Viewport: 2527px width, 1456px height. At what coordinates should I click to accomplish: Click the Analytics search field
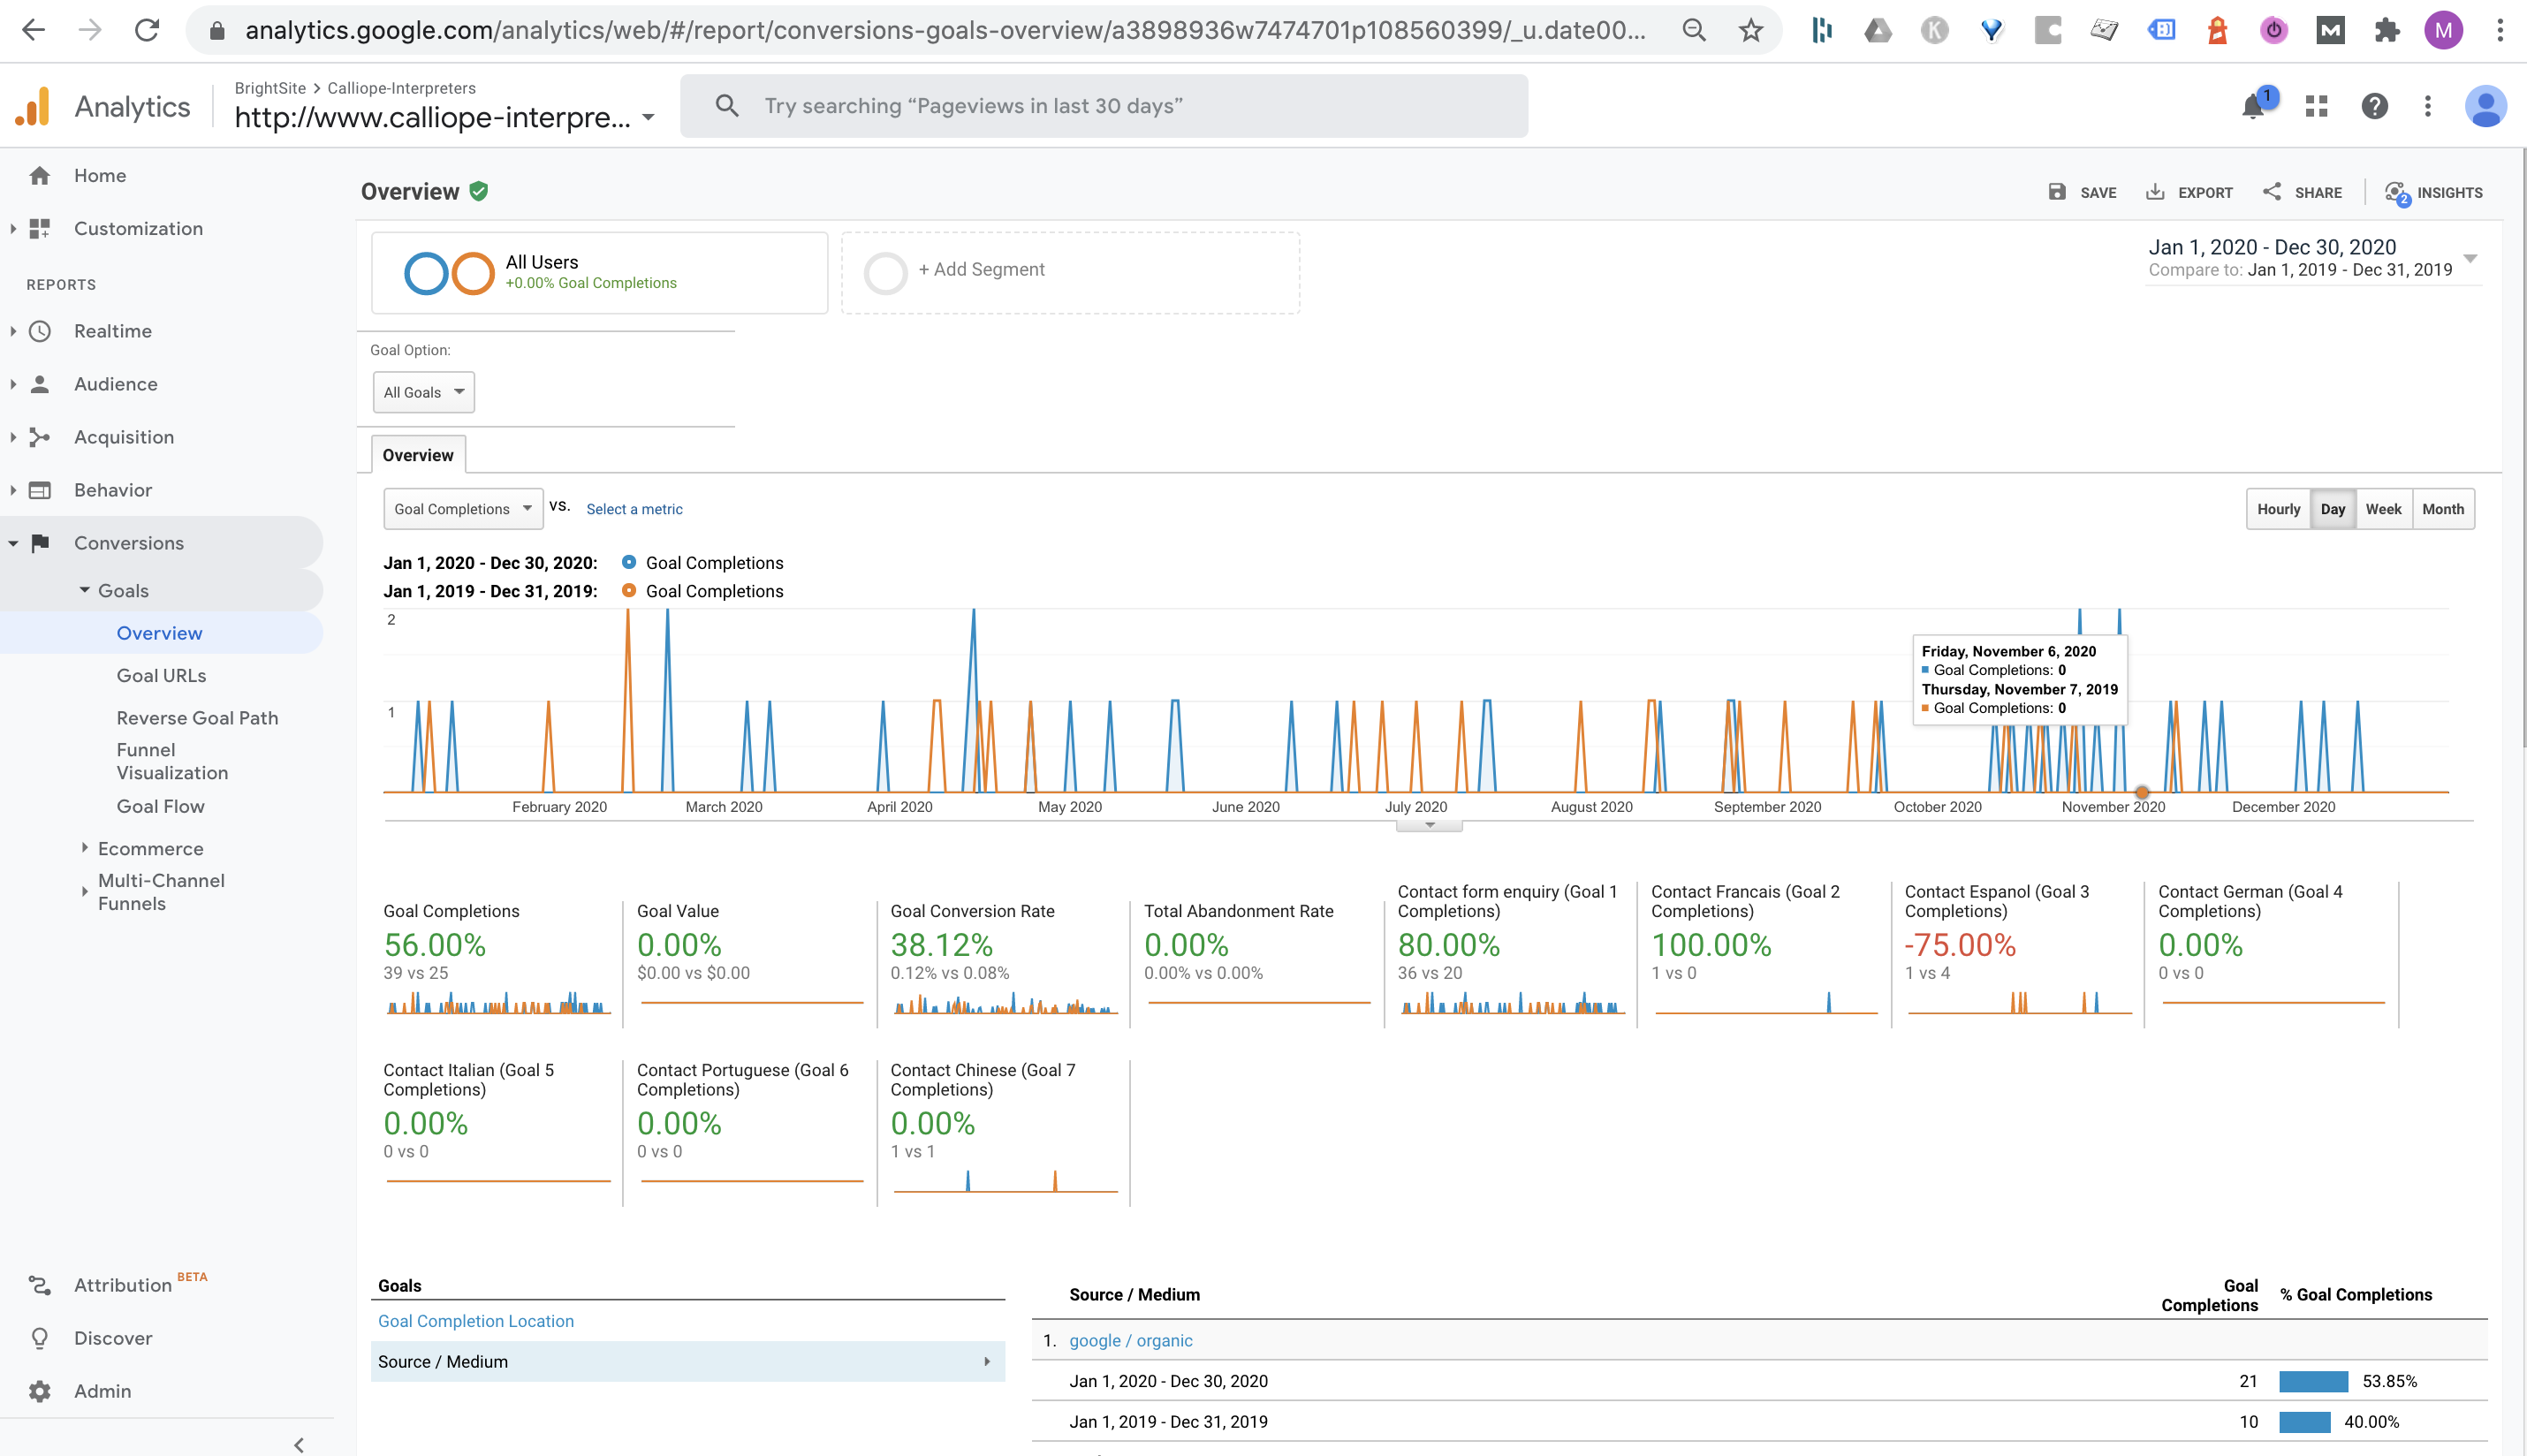pyautogui.click(x=1103, y=106)
